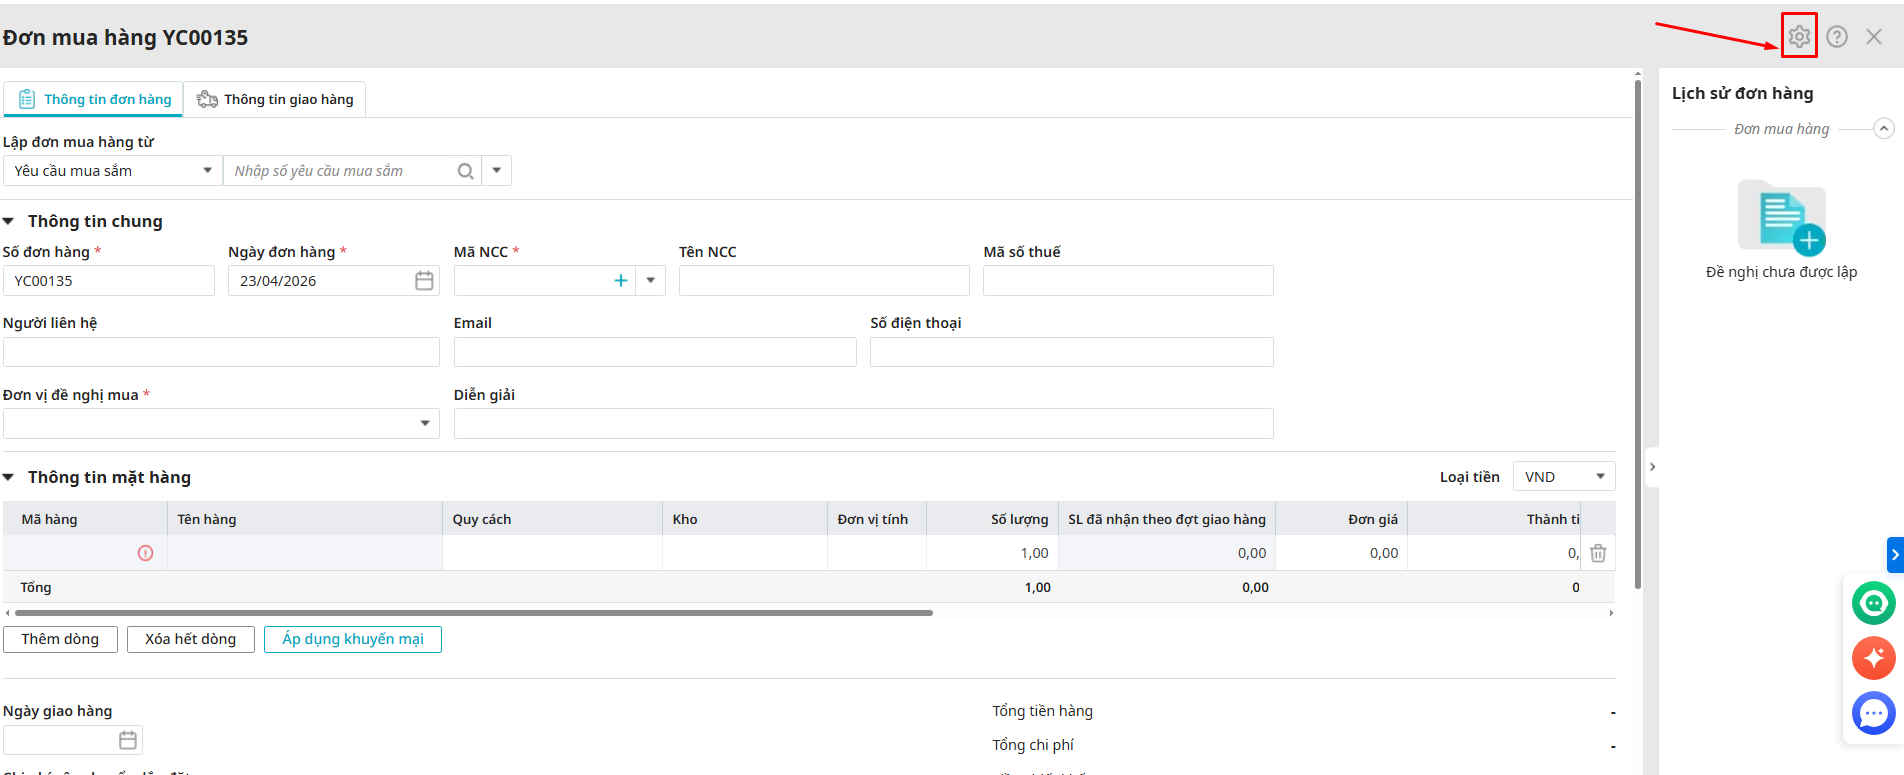Viewport: 1904px width, 775px height.
Task: Click the Thêm dòng button
Action: pos(61,639)
